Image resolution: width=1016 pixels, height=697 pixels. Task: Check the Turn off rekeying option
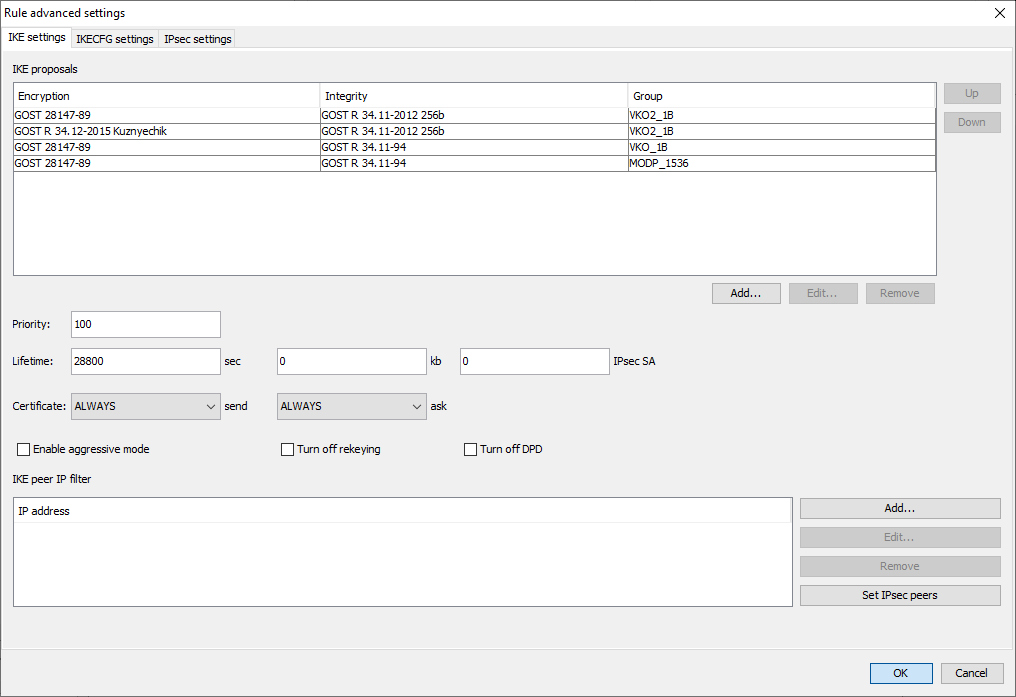point(288,450)
